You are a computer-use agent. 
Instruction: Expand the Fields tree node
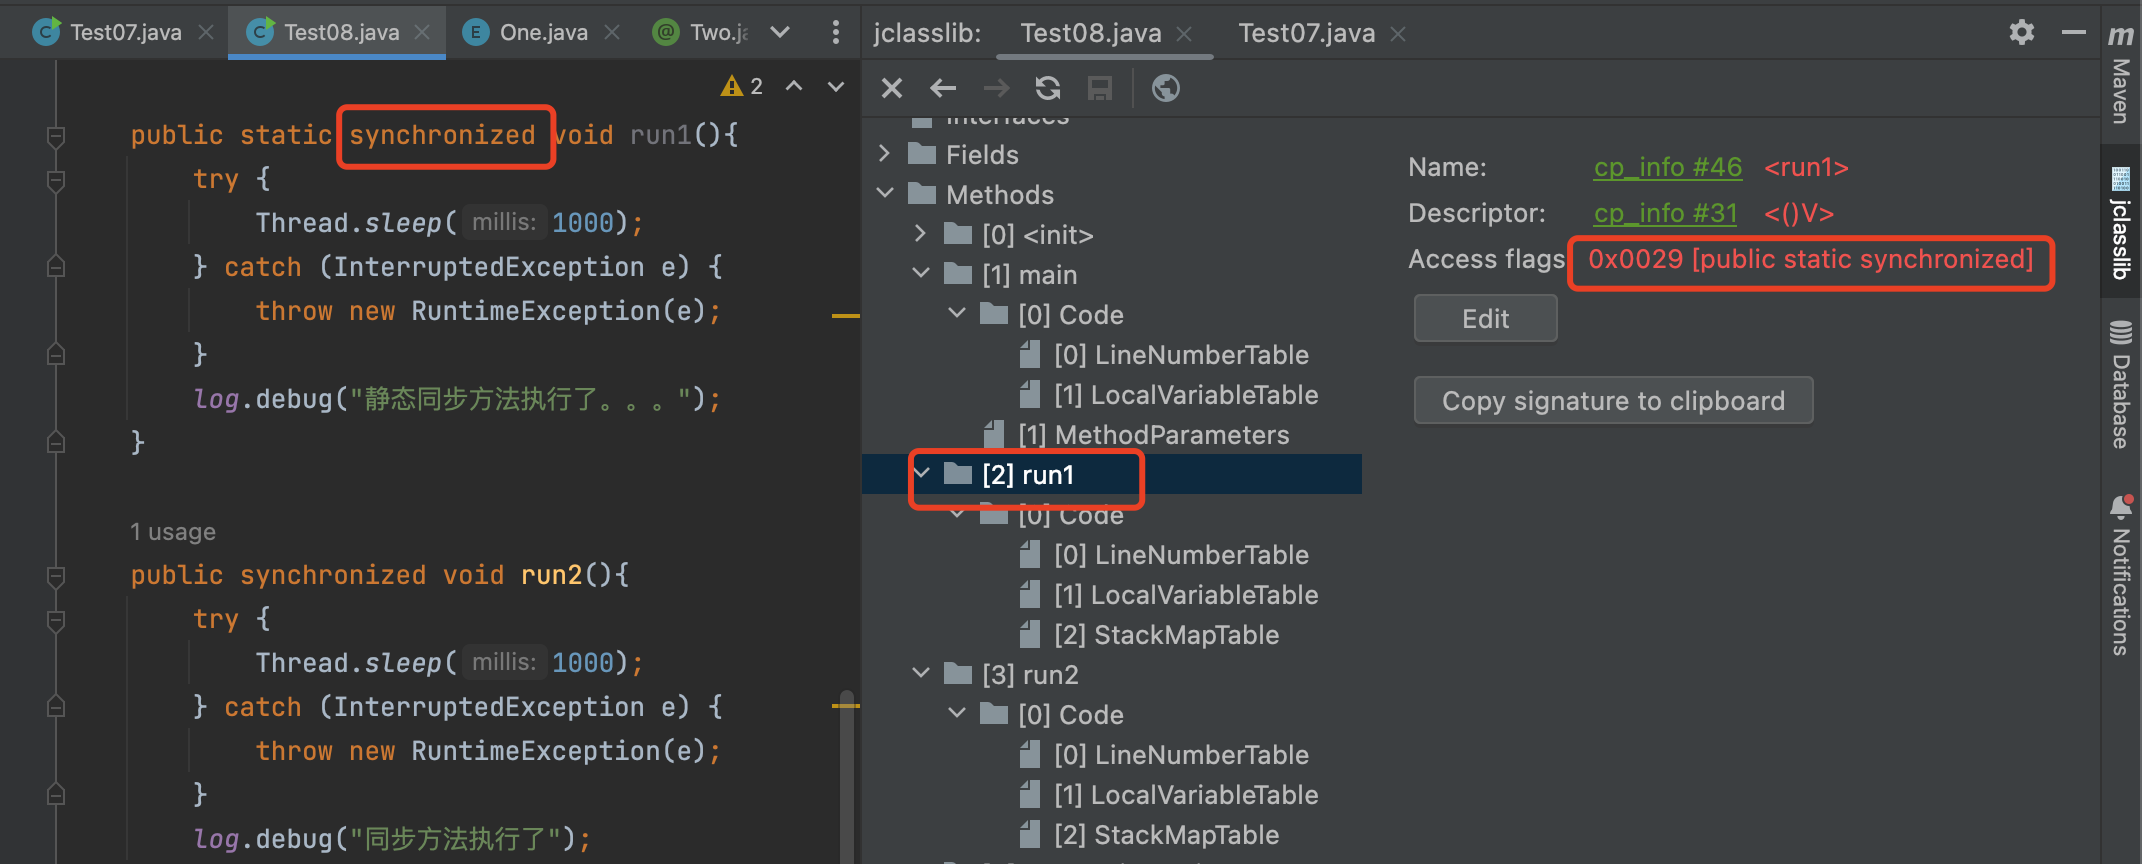point(884,154)
